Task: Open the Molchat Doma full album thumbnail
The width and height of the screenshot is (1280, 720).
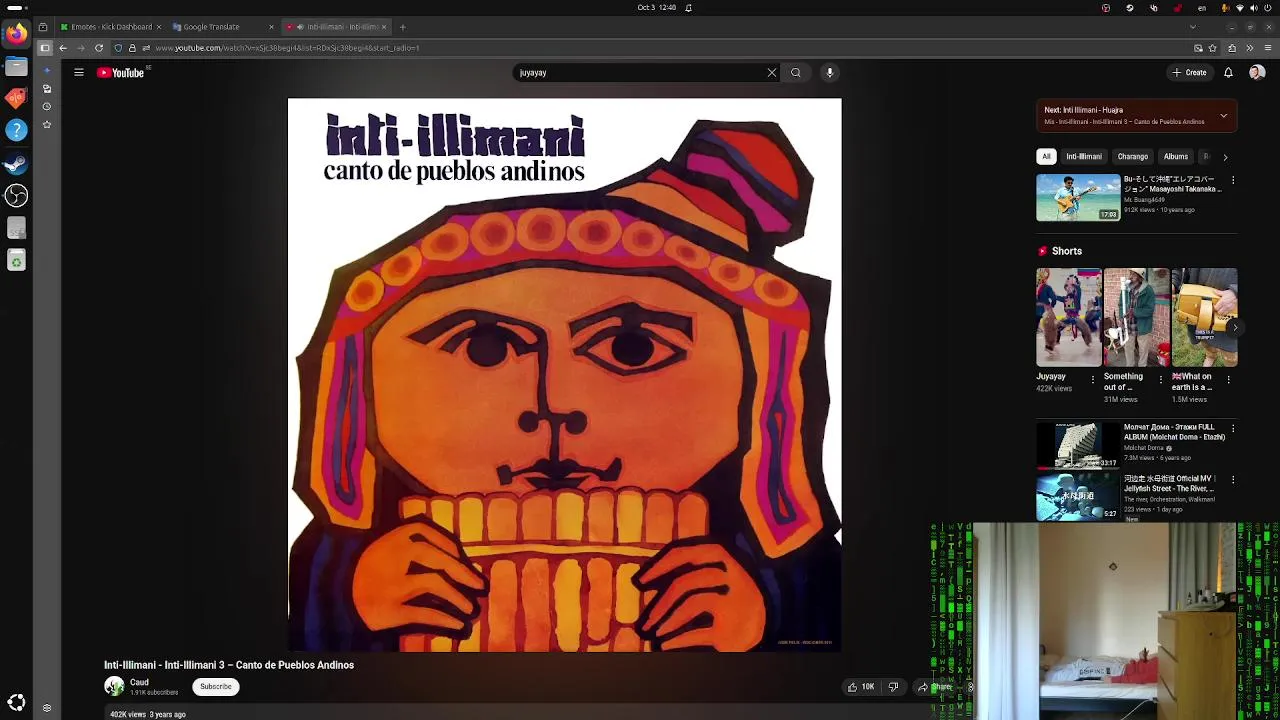Action: tap(1078, 445)
